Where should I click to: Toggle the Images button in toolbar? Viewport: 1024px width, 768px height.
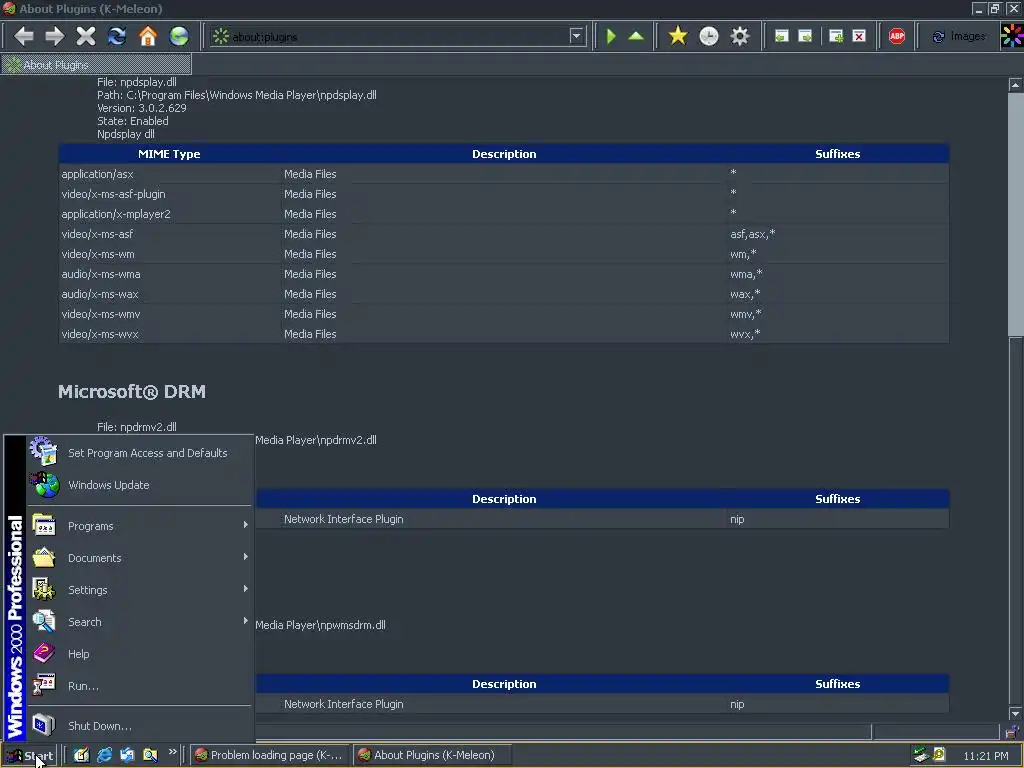(x=959, y=36)
